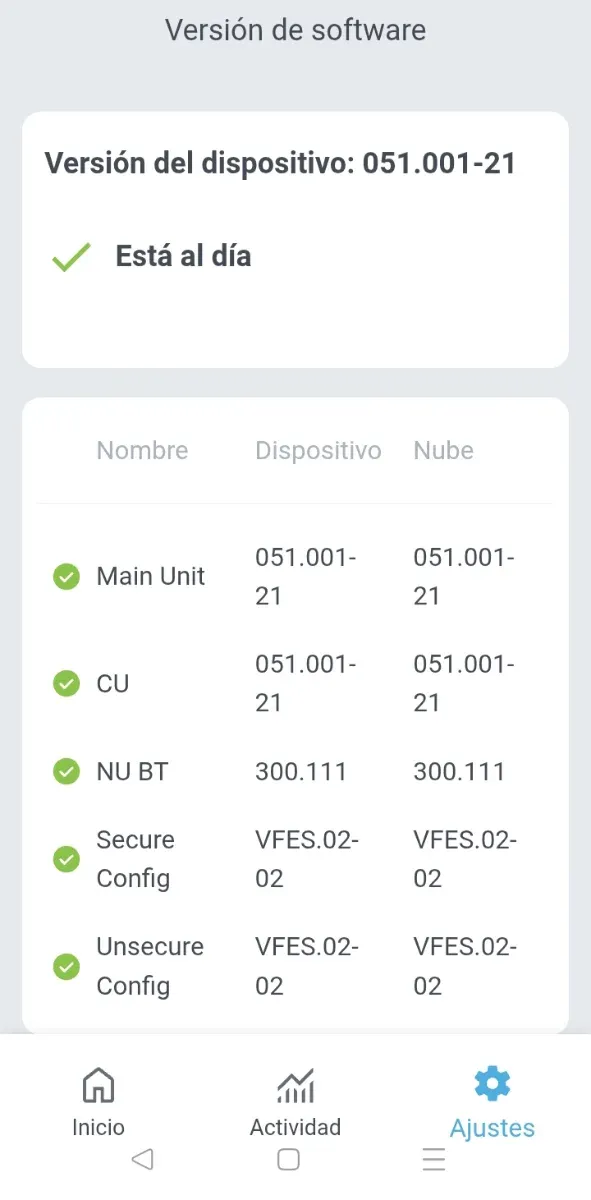This screenshot has height=1200, width=591.
Task: Click the Nube column header
Action: [442, 451]
